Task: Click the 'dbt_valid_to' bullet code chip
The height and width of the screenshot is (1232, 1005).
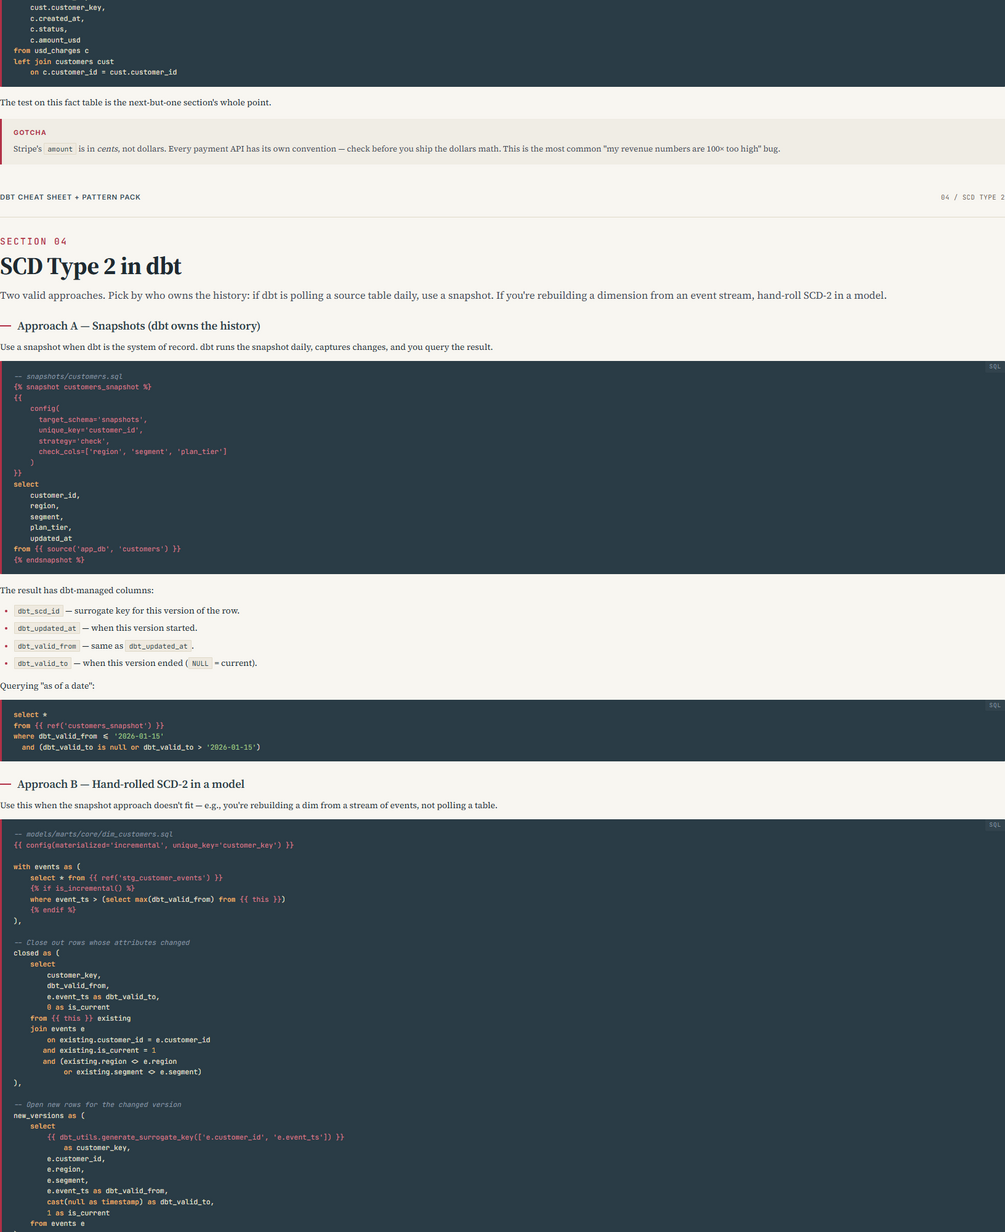Action: (x=42, y=663)
